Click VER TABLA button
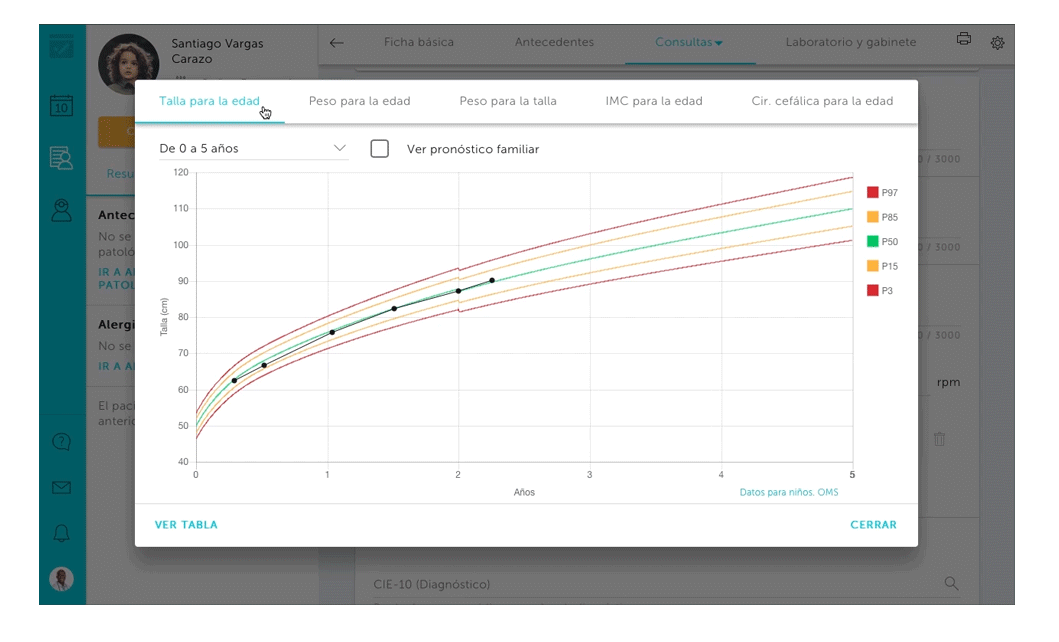Screen dimensions: 1059x642 click(186, 525)
